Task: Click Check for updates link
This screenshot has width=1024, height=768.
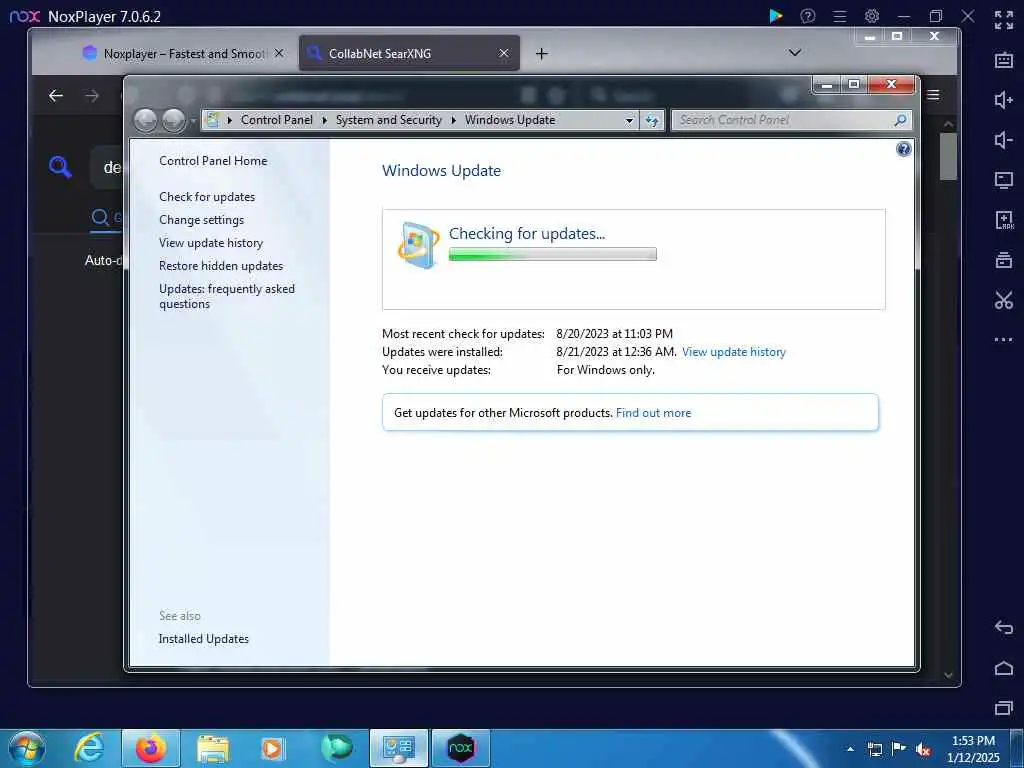Action: point(207,197)
